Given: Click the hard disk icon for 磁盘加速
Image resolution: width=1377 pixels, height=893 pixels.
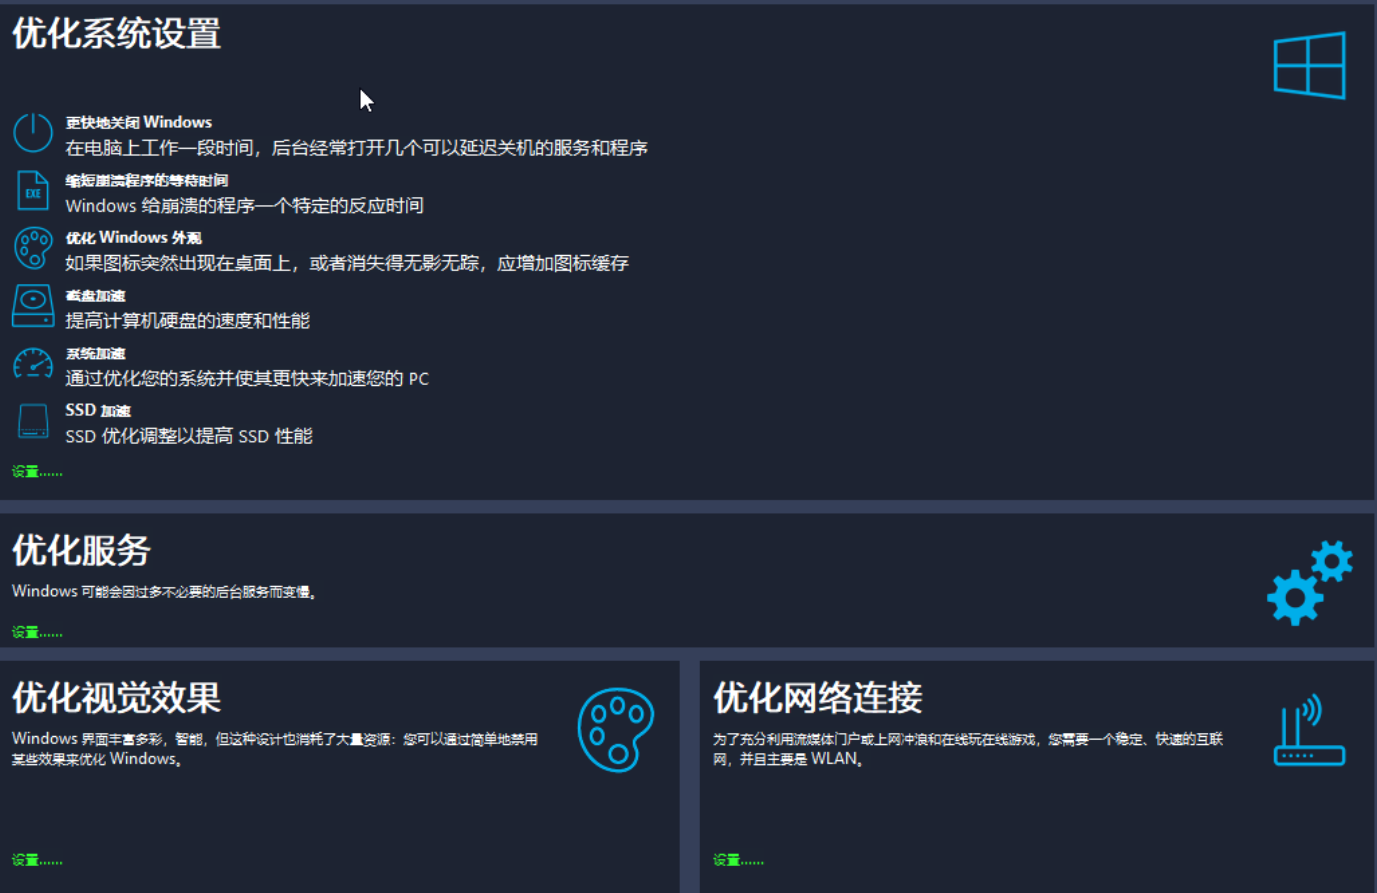Looking at the screenshot, I should (x=32, y=306).
